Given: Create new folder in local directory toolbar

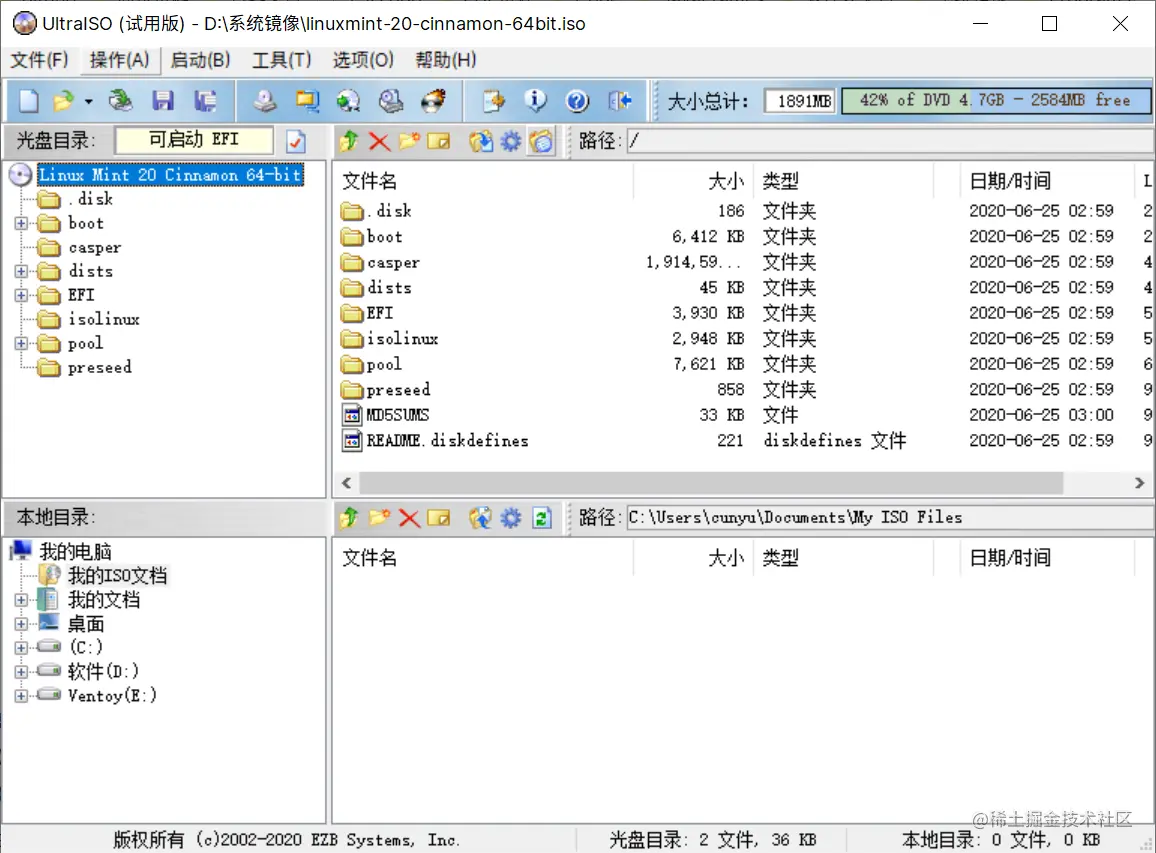Looking at the screenshot, I should tap(379, 518).
